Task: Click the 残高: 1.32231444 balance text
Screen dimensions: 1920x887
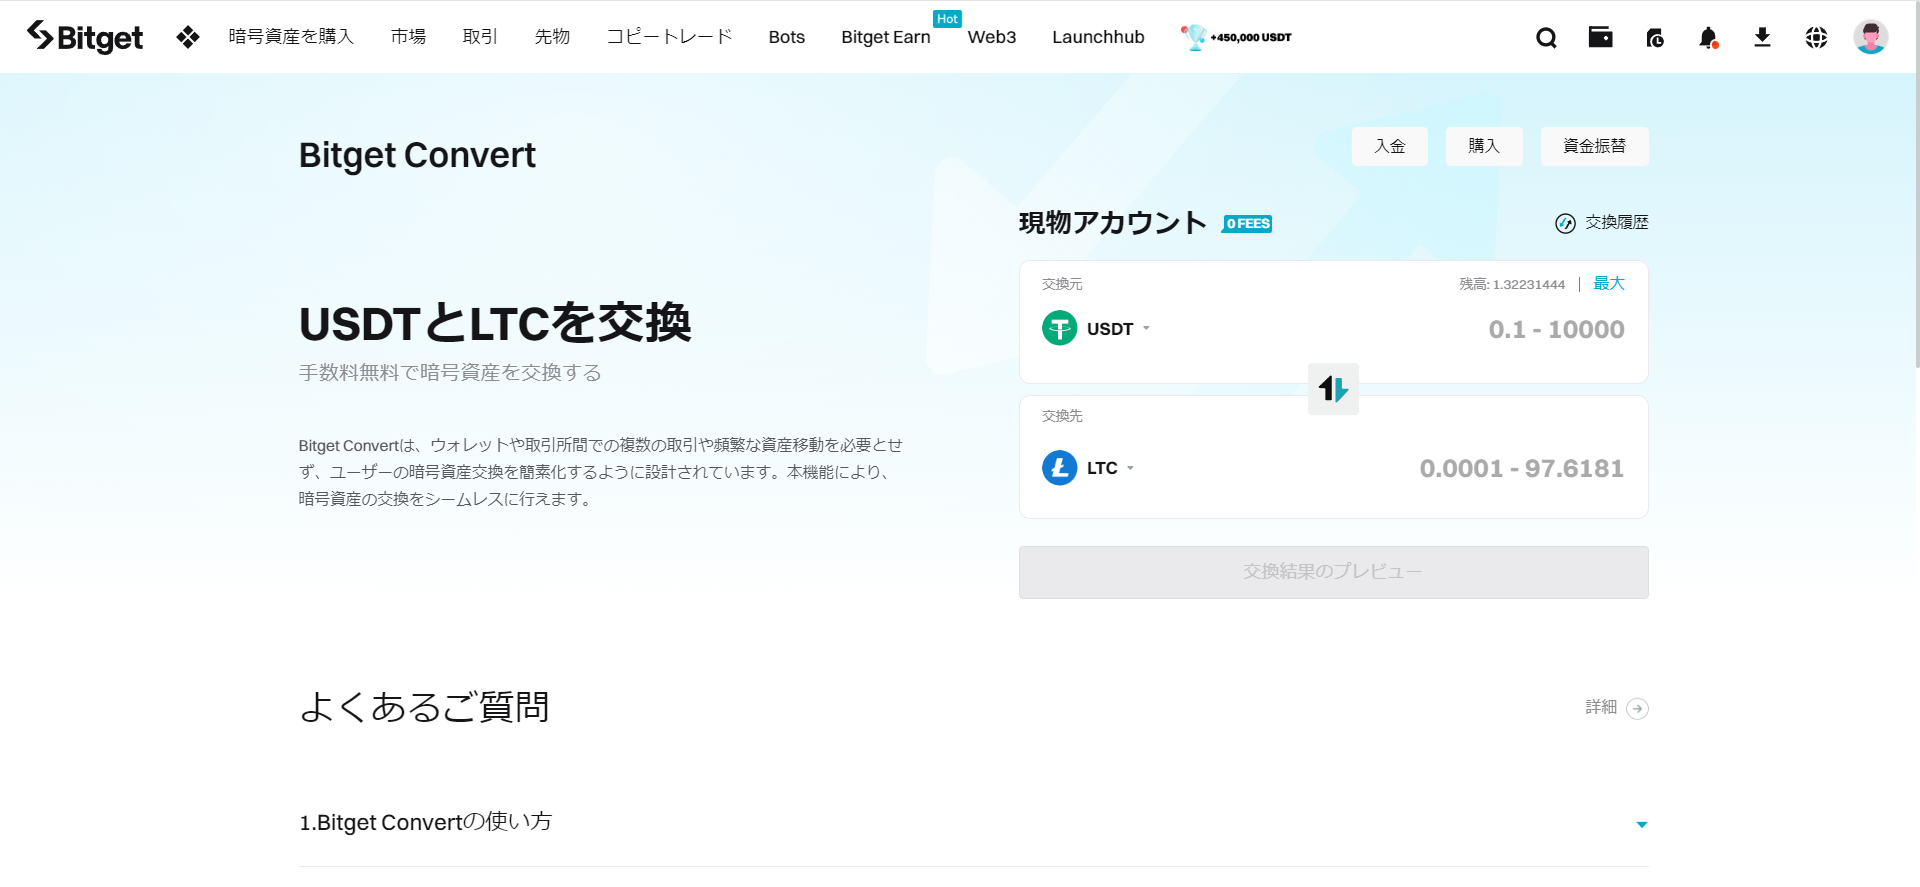Action: tap(1512, 284)
